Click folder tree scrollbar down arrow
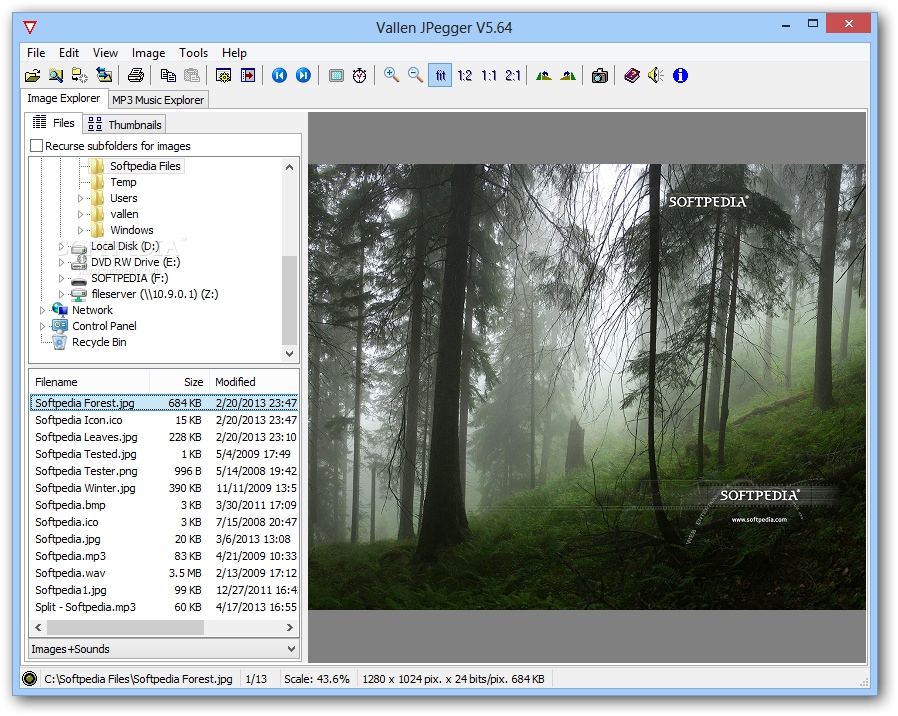 point(290,354)
